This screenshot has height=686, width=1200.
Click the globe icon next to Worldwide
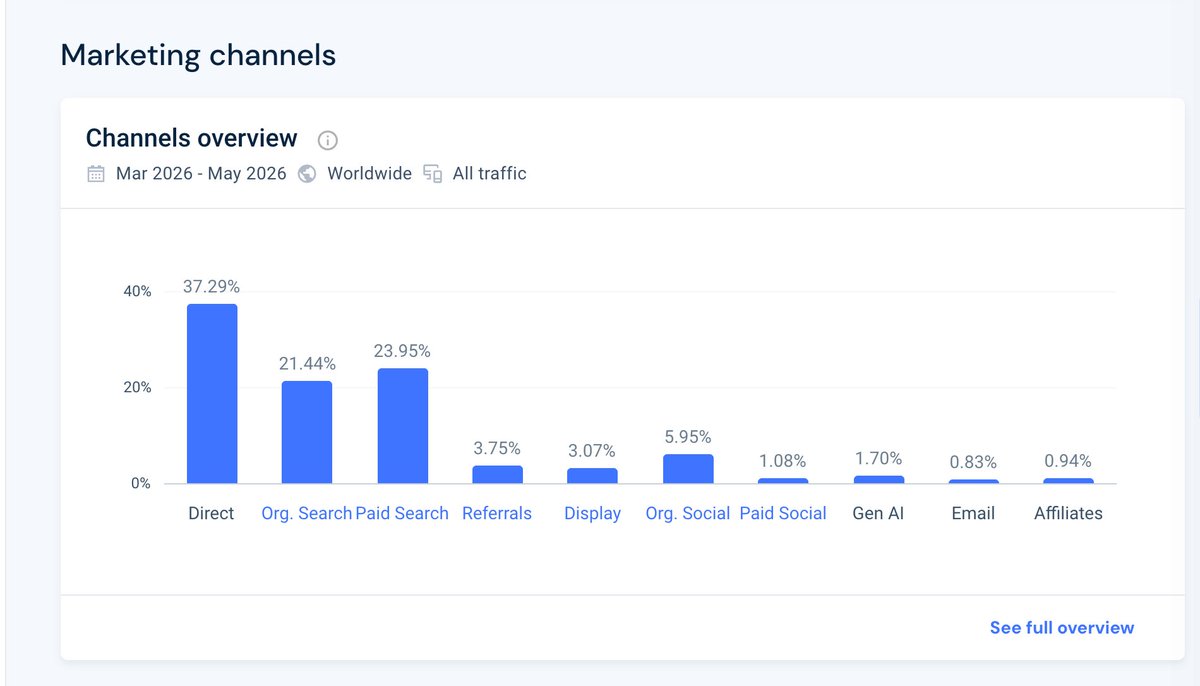(x=308, y=174)
